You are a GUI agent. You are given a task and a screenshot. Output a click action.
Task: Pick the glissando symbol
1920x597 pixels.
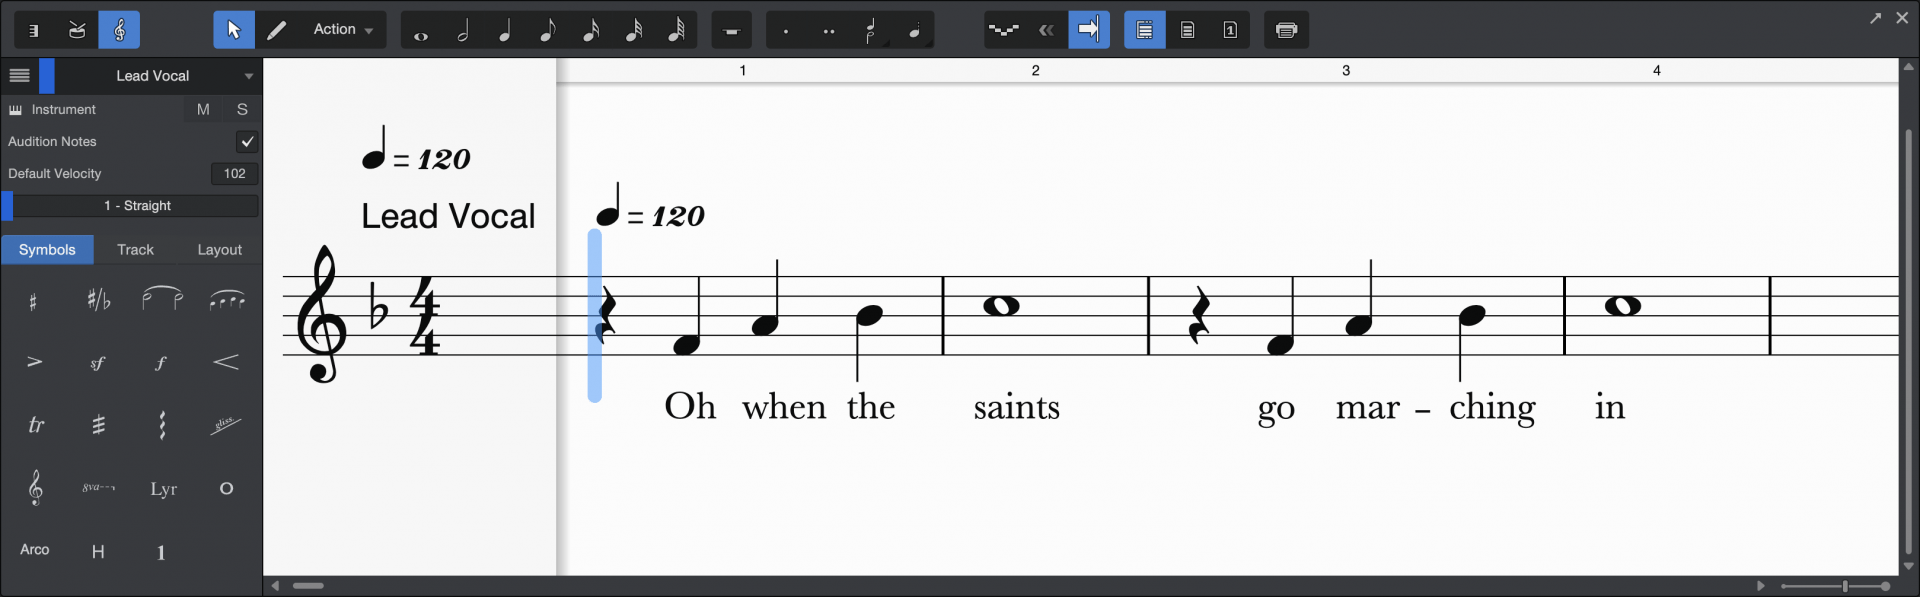(x=226, y=426)
